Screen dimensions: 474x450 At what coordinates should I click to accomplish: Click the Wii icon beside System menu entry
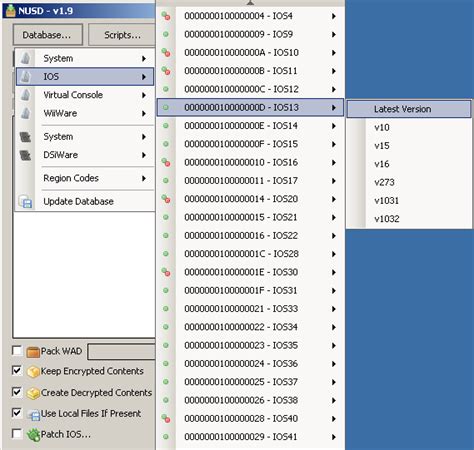click(x=26, y=58)
